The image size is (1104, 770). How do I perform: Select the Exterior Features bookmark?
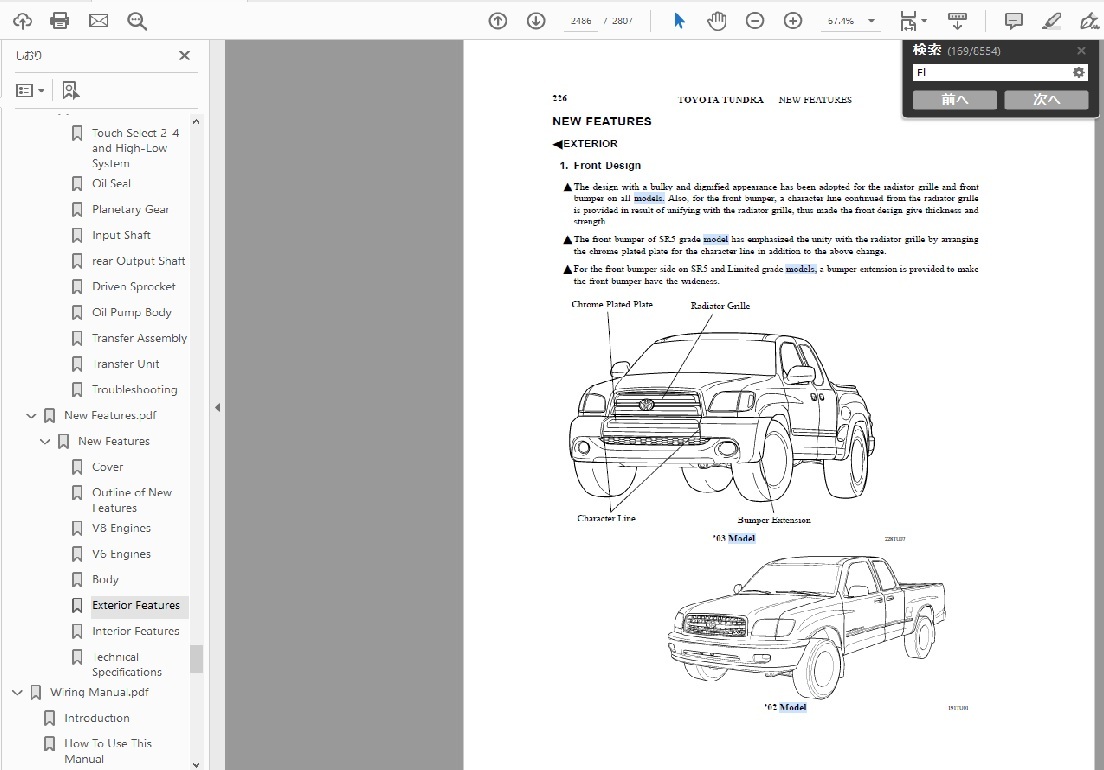pyautogui.click(x=136, y=605)
